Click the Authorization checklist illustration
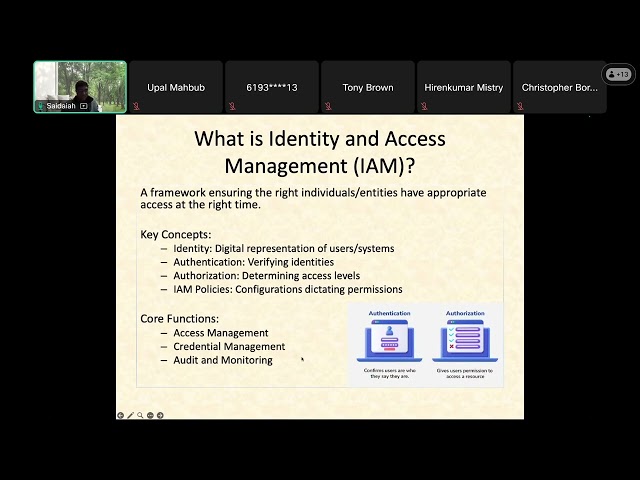640x480 pixels. 465,340
